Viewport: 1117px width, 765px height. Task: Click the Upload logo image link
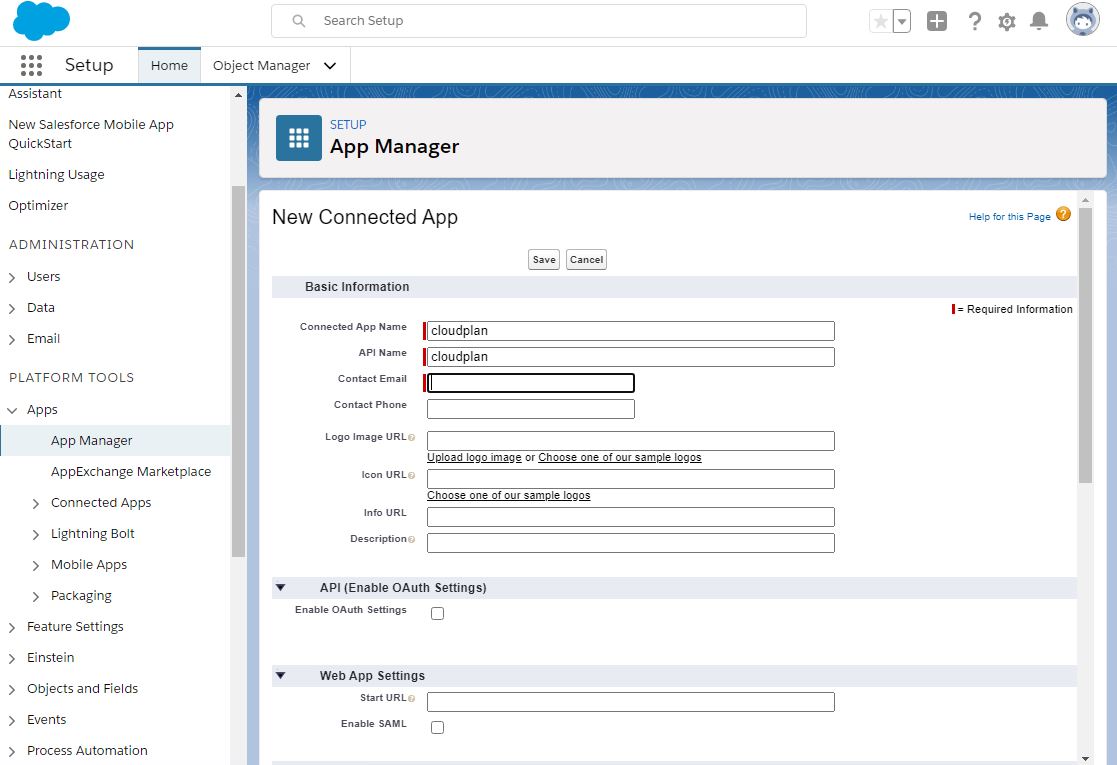click(473, 456)
